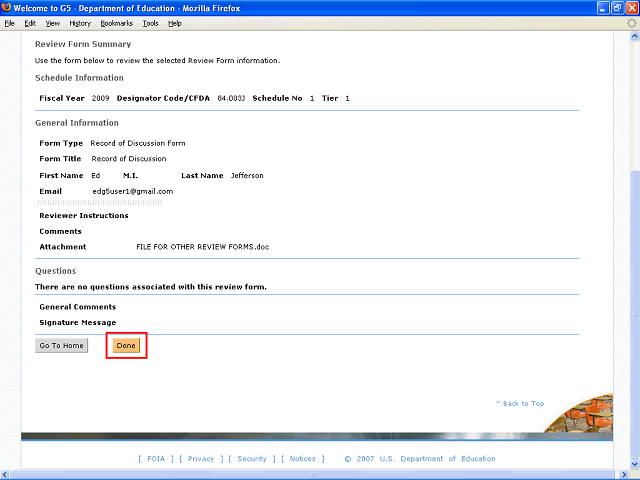
Task: Click the 'Reviewer Instructions' label
Action: coord(84,216)
